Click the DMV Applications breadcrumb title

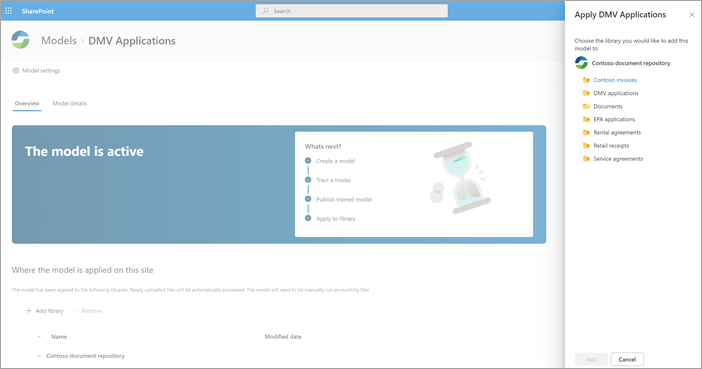click(x=132, y=41)
